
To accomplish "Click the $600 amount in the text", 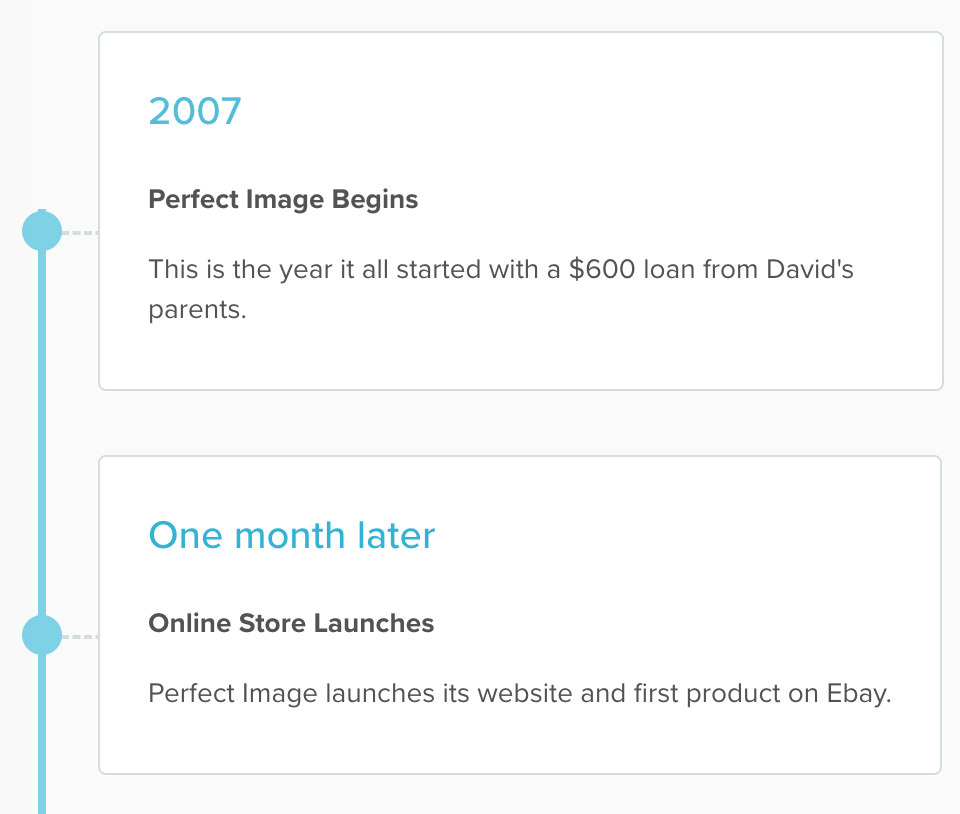I will coord(602,269).
